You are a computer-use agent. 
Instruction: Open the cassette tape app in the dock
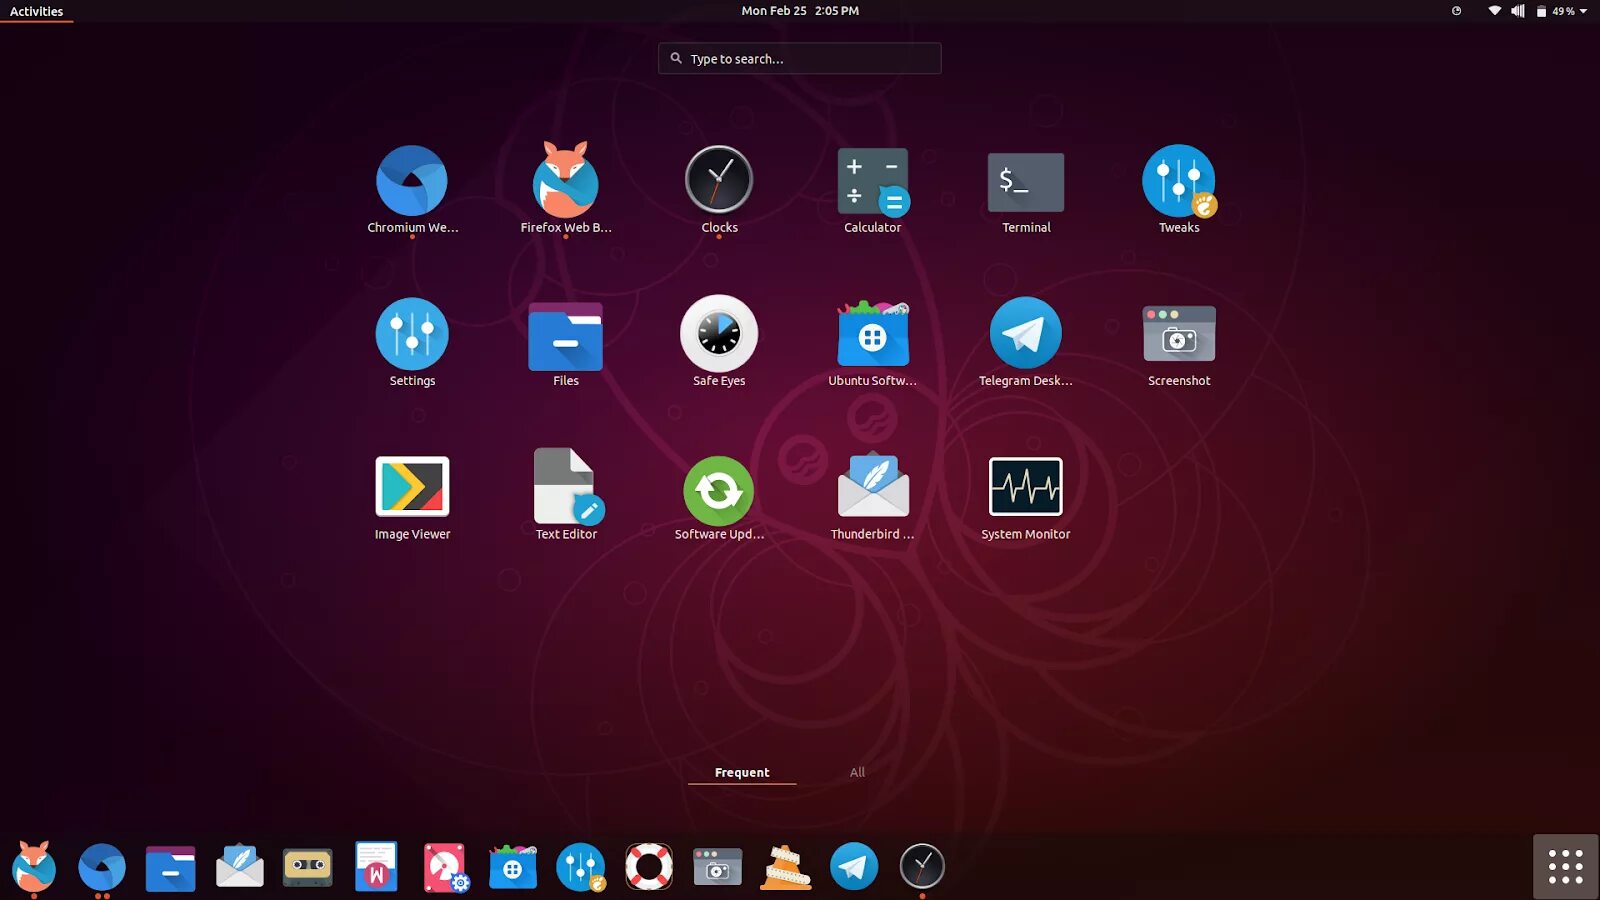pyautogui.click(x=307, y=867)
